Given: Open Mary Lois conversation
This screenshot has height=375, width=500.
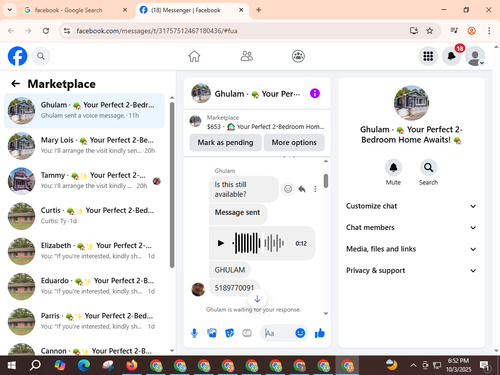Looking at the screenshot, I should tap(84, 145).
